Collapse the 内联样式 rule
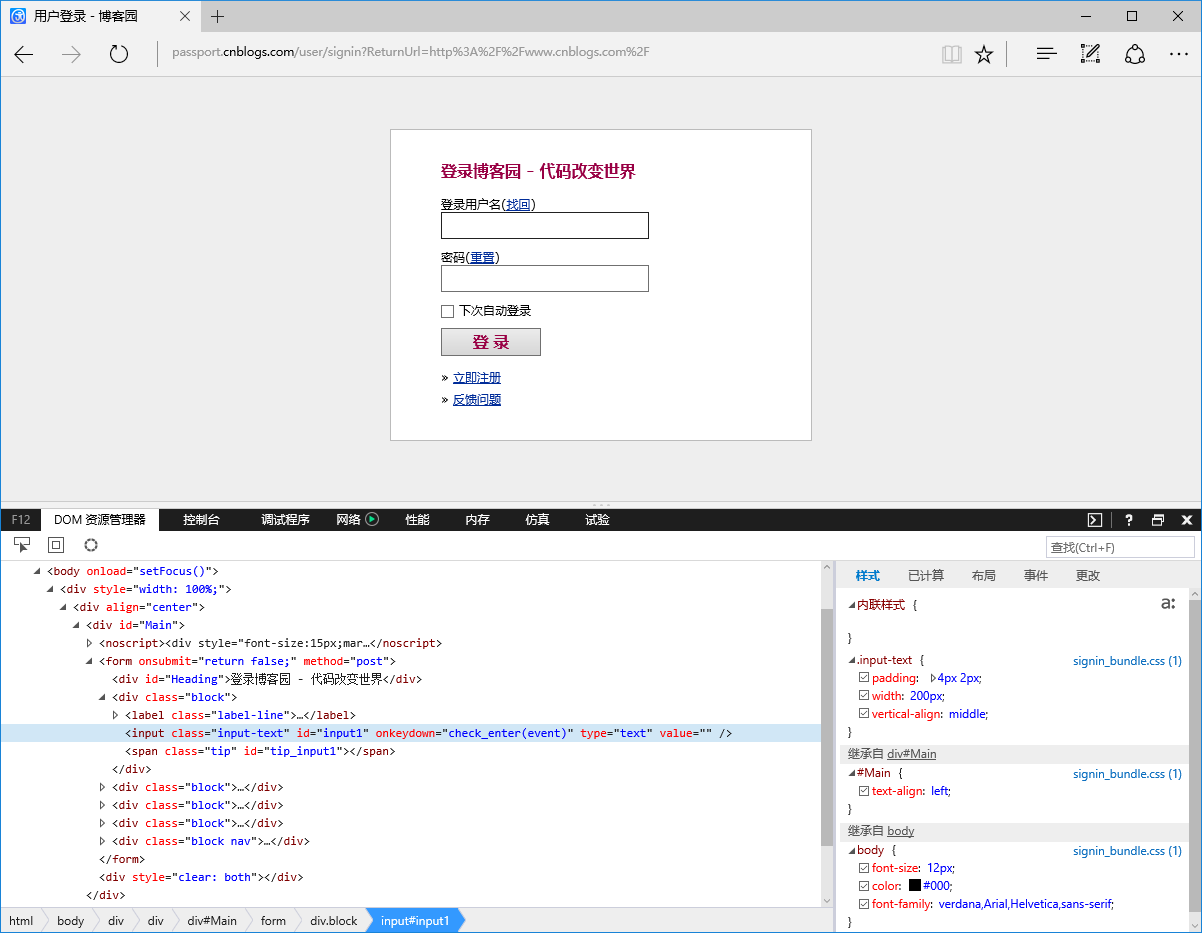The image size is (1202, 933). tap(852, 605)
